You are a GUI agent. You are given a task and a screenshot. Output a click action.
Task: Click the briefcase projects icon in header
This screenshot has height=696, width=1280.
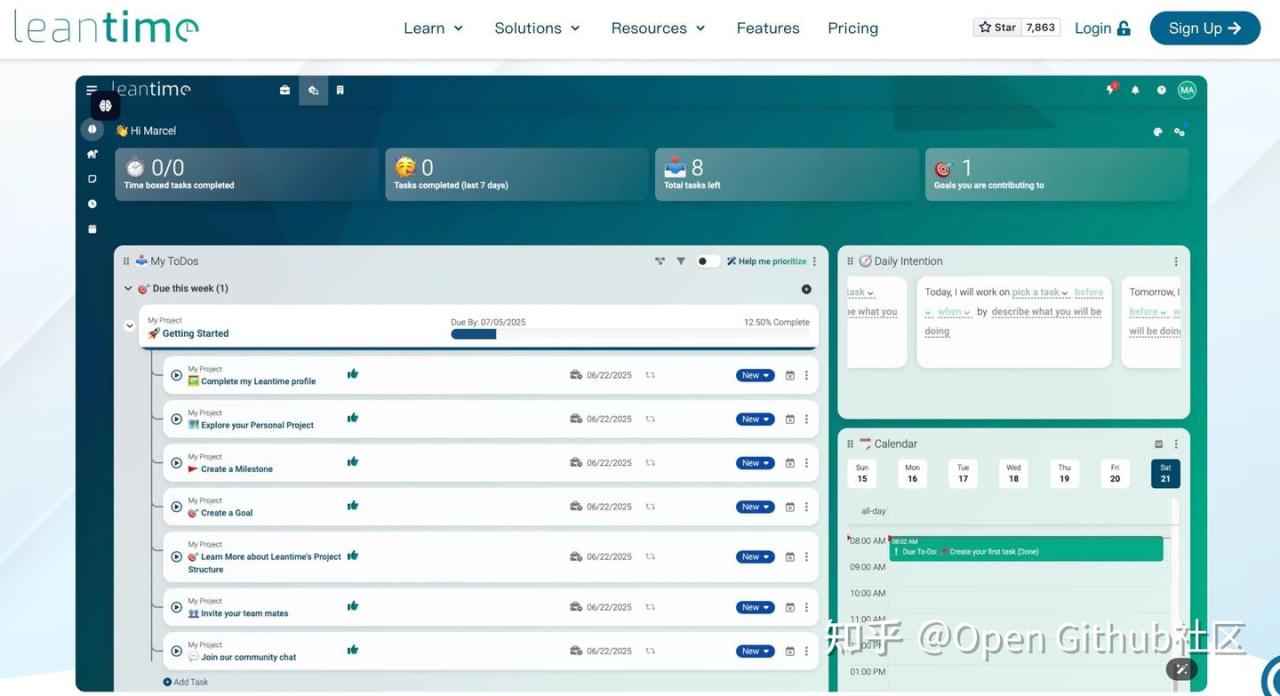click(x=285, y=90)
